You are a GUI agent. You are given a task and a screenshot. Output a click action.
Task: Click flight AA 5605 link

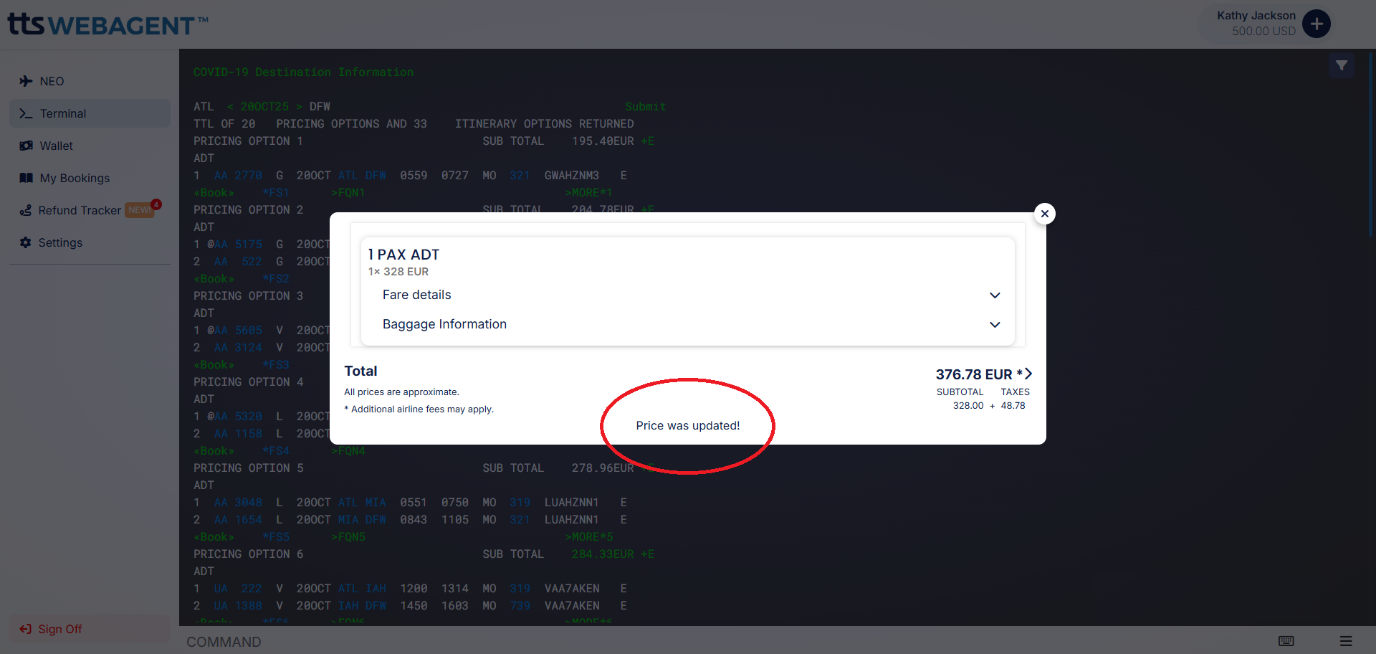(237, 330)
